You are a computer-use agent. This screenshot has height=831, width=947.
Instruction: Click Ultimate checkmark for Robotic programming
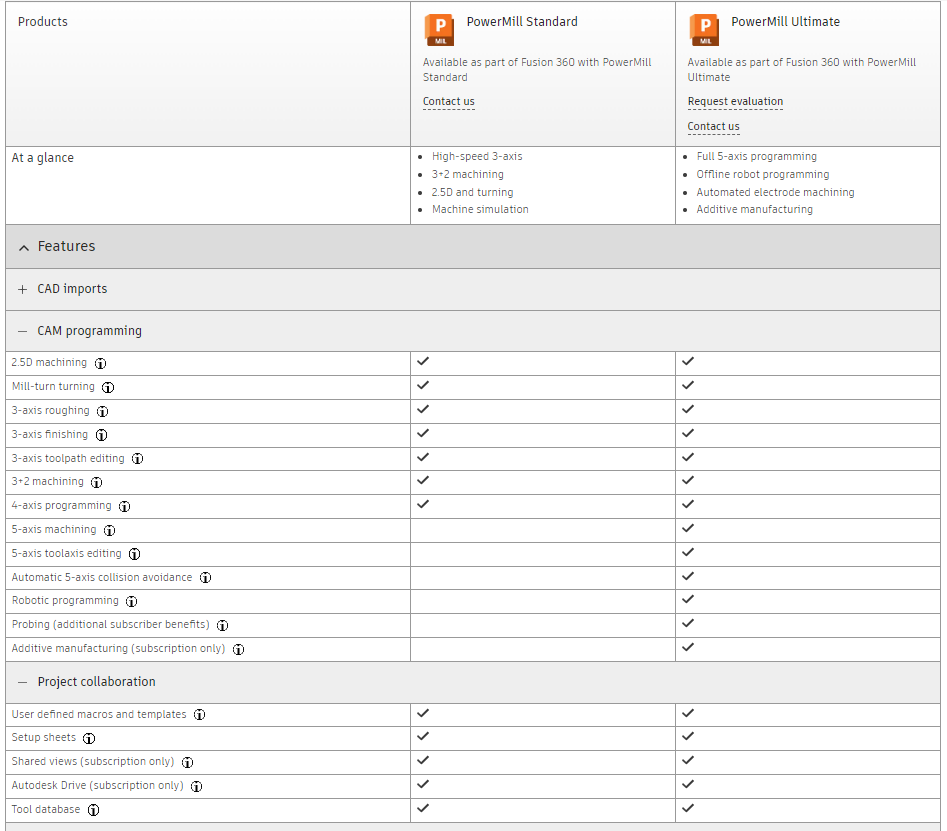click(688, 599)
